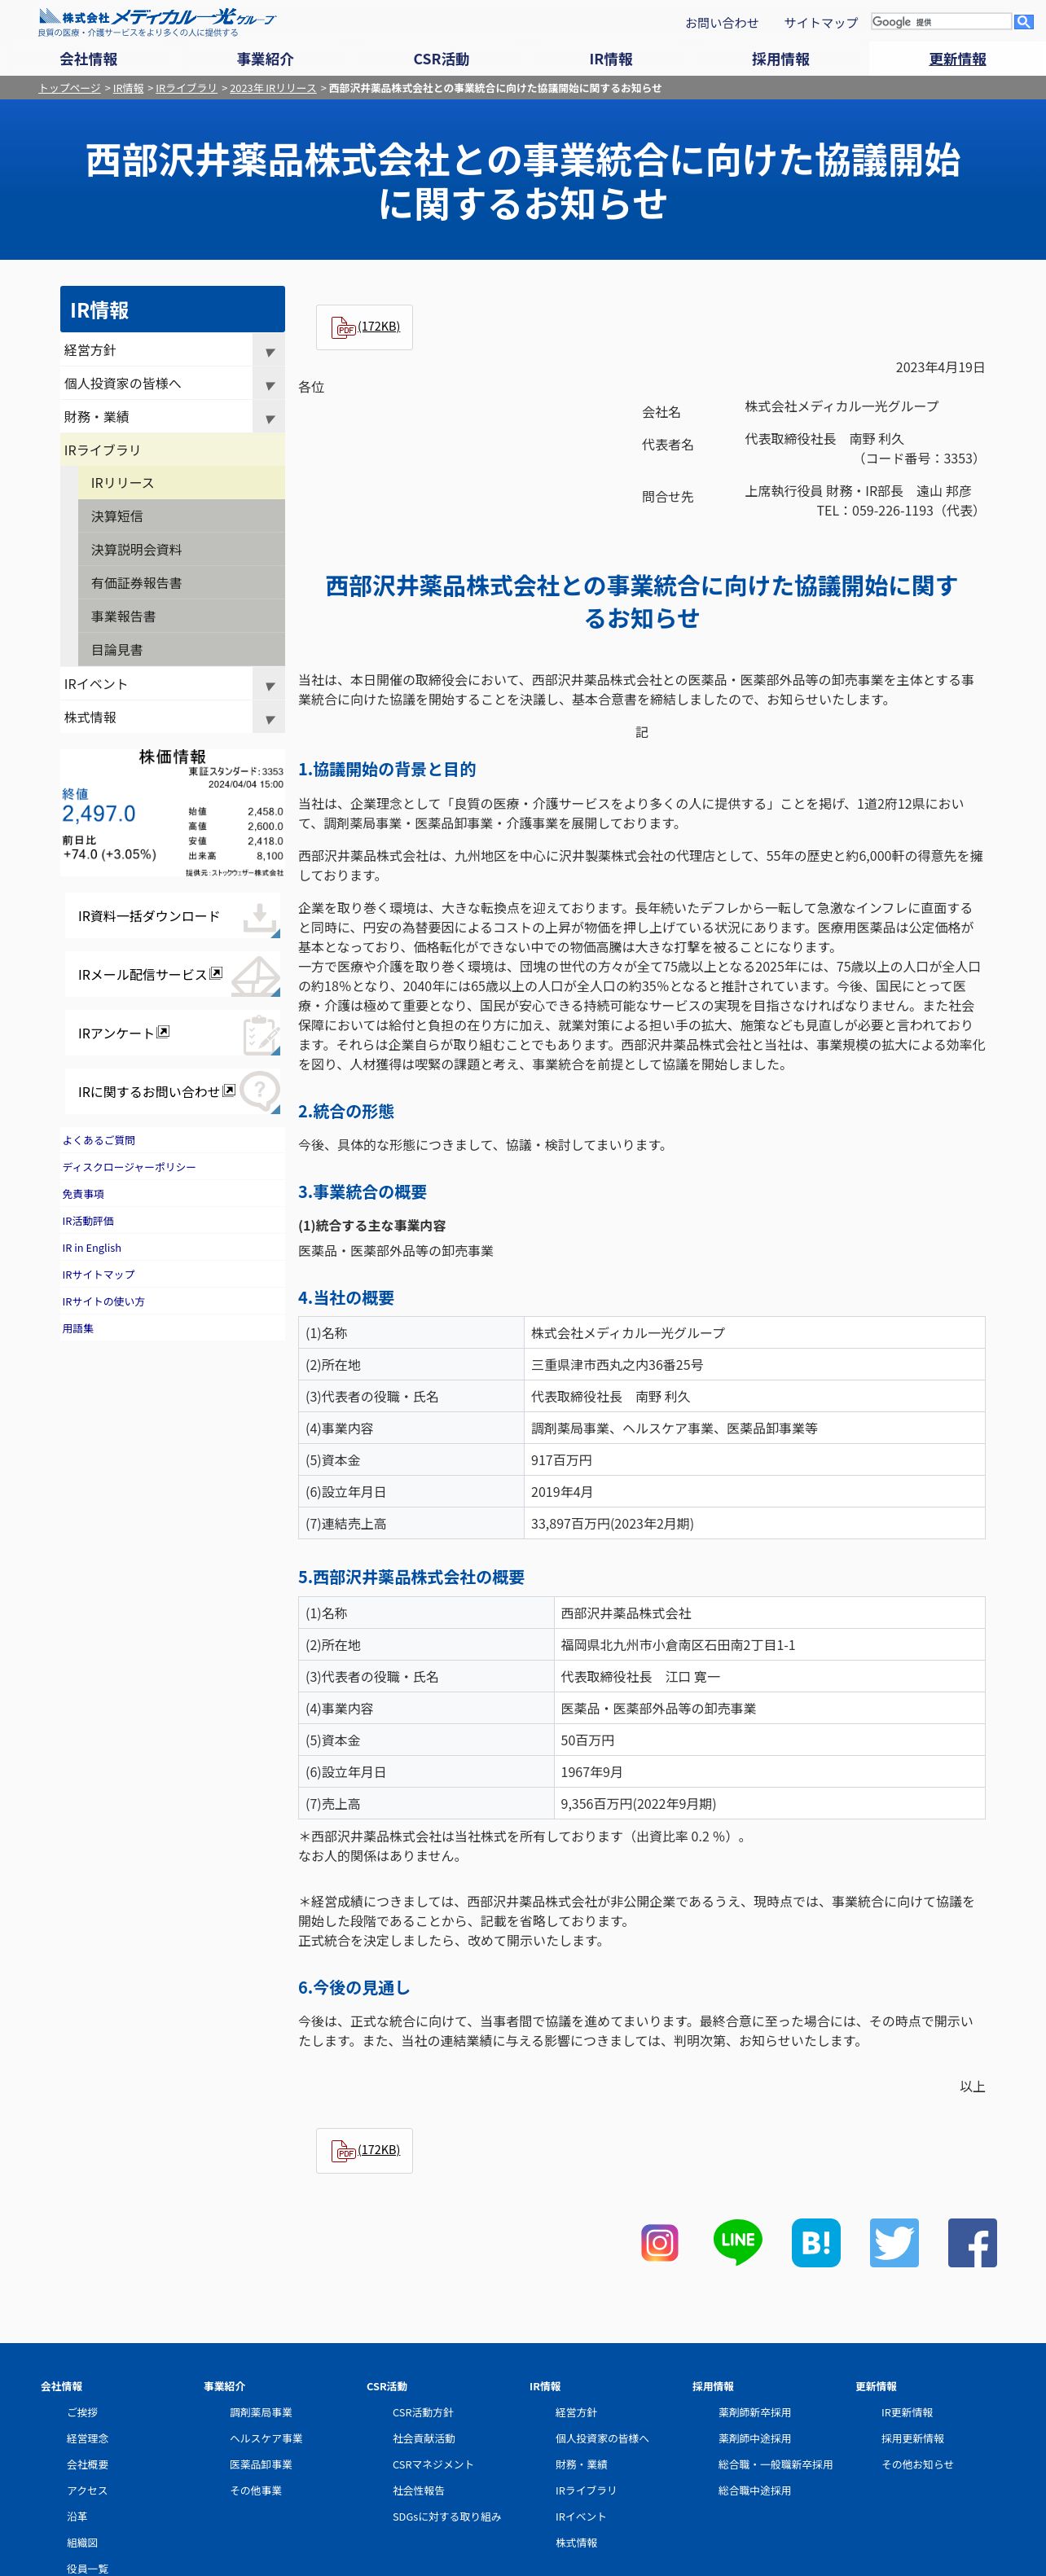Open footer link ご挨拶

pos(82,2412)
